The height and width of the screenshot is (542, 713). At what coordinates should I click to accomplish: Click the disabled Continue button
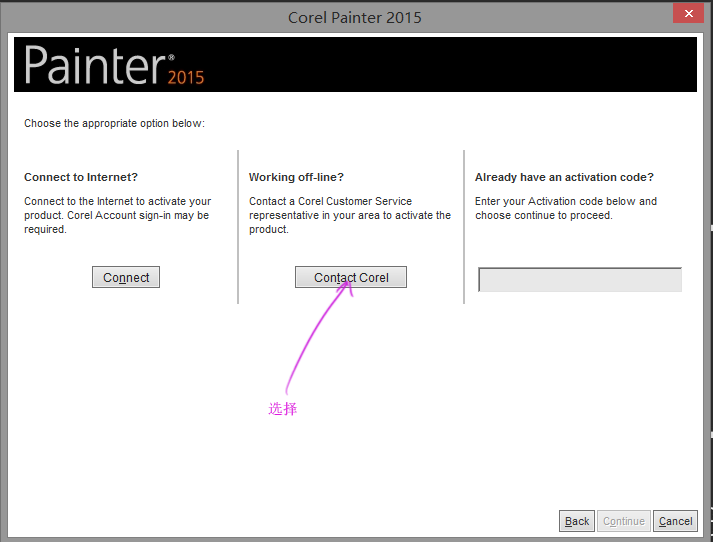click(x=623, y=521)
